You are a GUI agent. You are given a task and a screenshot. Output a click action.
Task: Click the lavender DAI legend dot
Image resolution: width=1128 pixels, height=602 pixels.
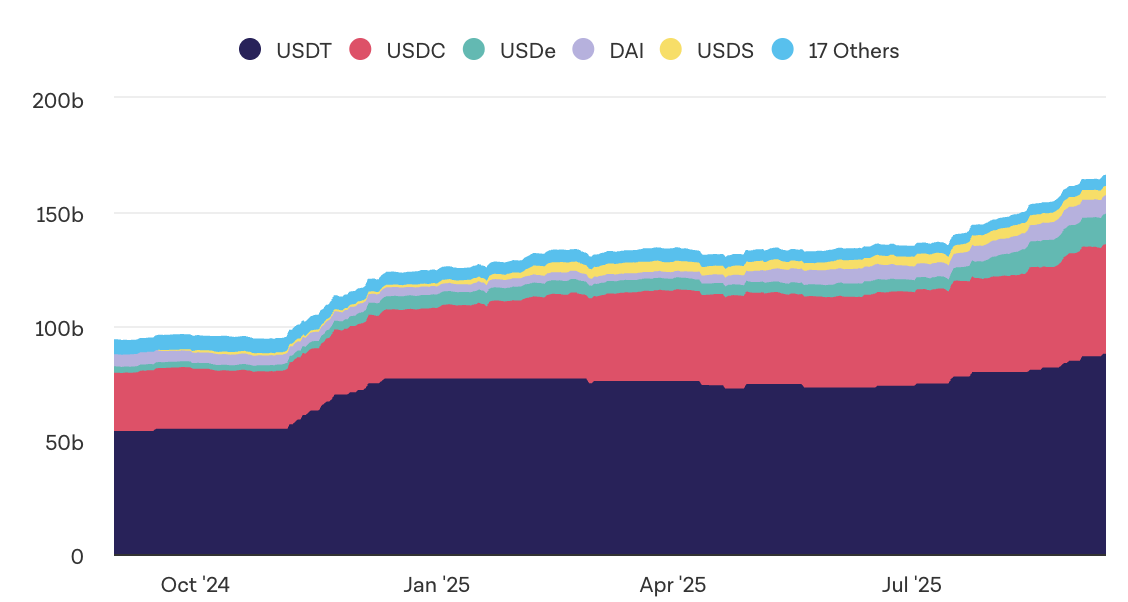point(583,50)
